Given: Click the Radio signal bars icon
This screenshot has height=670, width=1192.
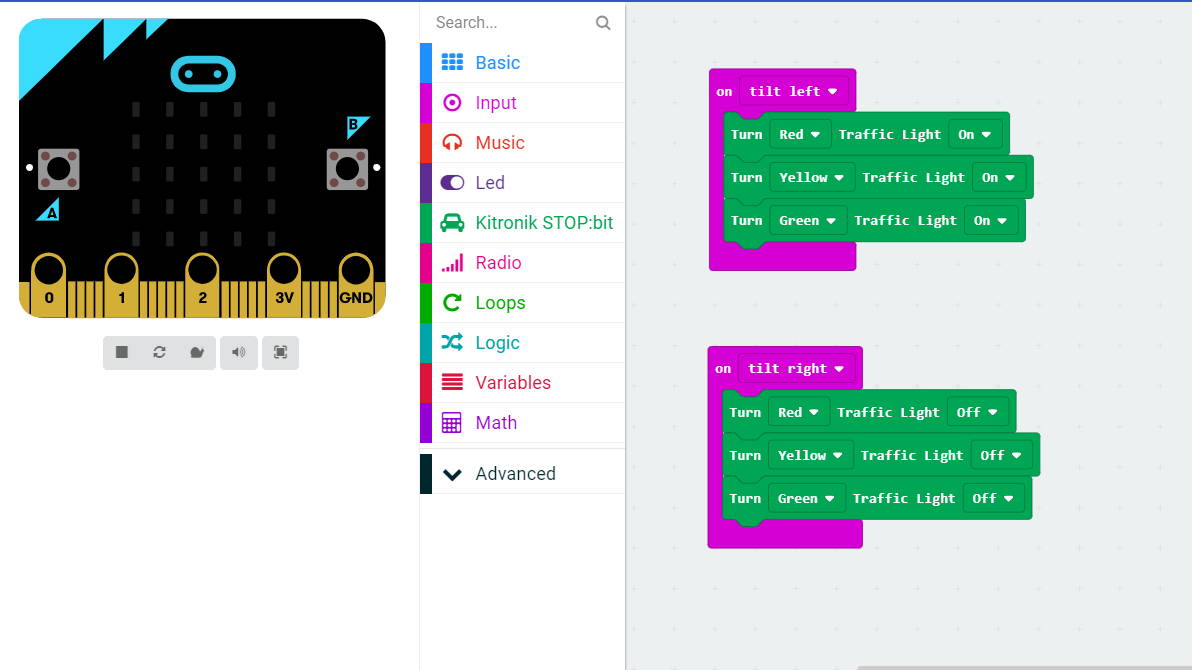Looking at the screenshot, I should point(452,262).
